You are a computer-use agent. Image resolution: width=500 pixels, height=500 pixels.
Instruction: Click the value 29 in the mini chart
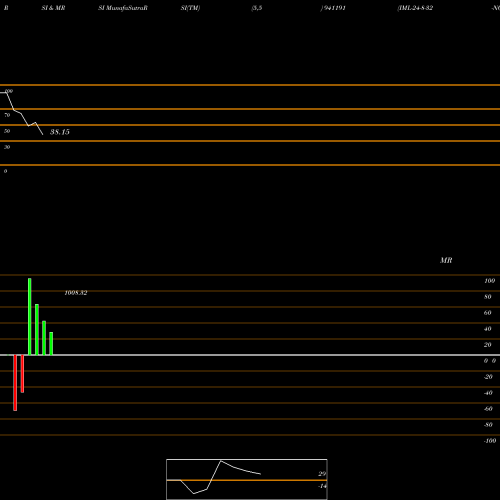322,474
